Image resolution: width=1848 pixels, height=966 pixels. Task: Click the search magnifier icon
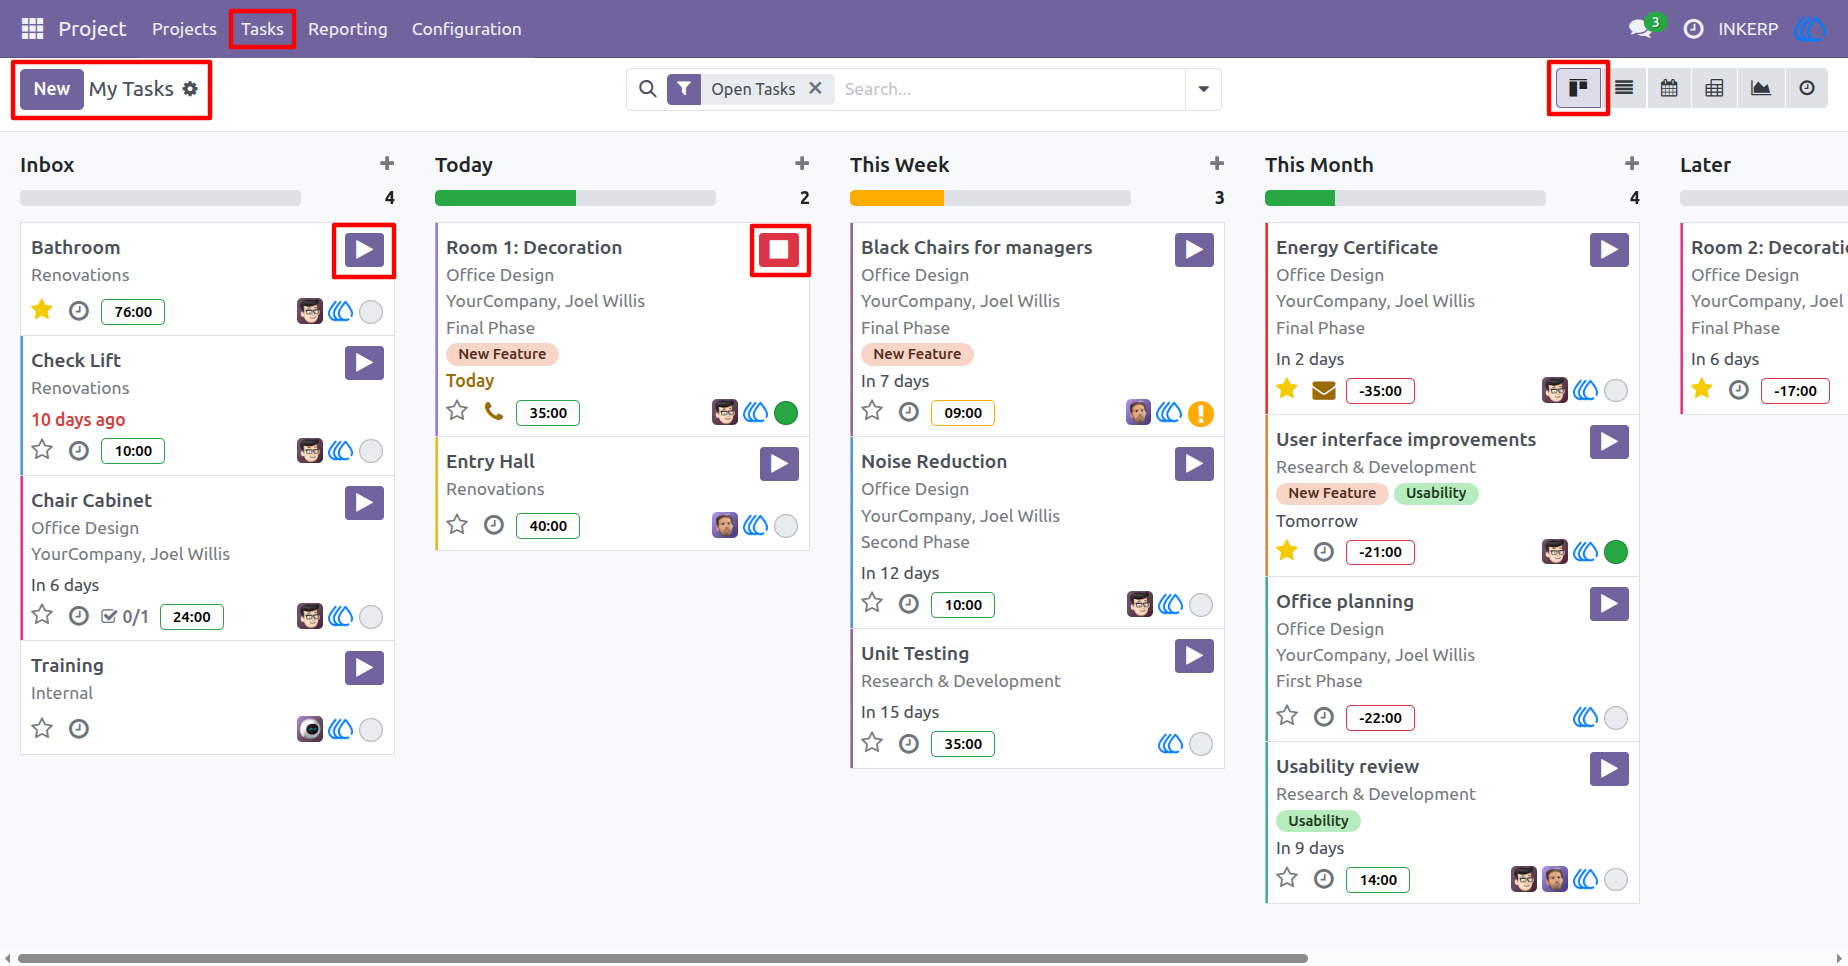(648, 89)
